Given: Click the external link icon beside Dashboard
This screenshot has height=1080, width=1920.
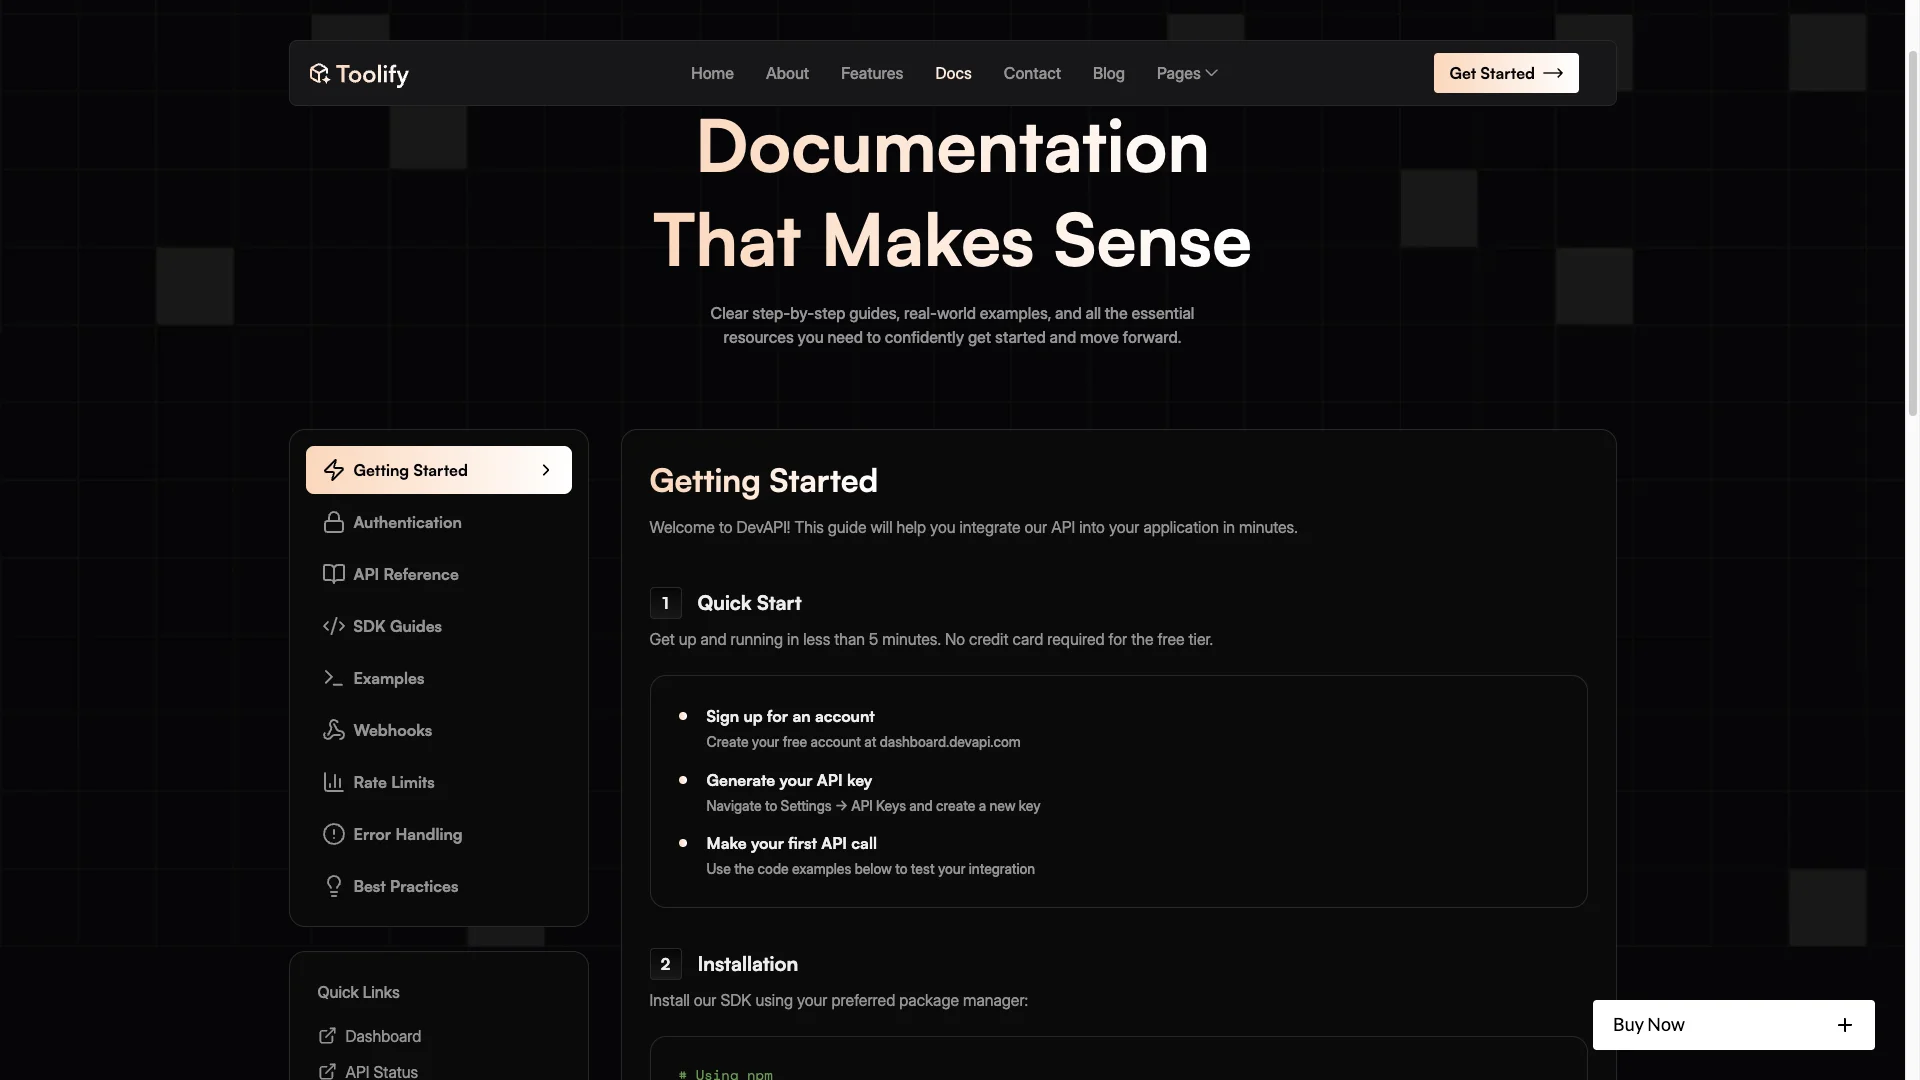Looking at the screenshot, I should click(327, 1036).
